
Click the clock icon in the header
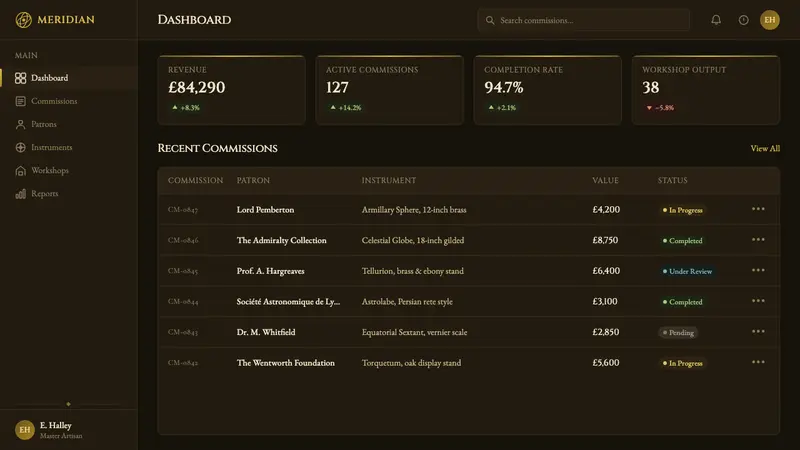(743, 20)
